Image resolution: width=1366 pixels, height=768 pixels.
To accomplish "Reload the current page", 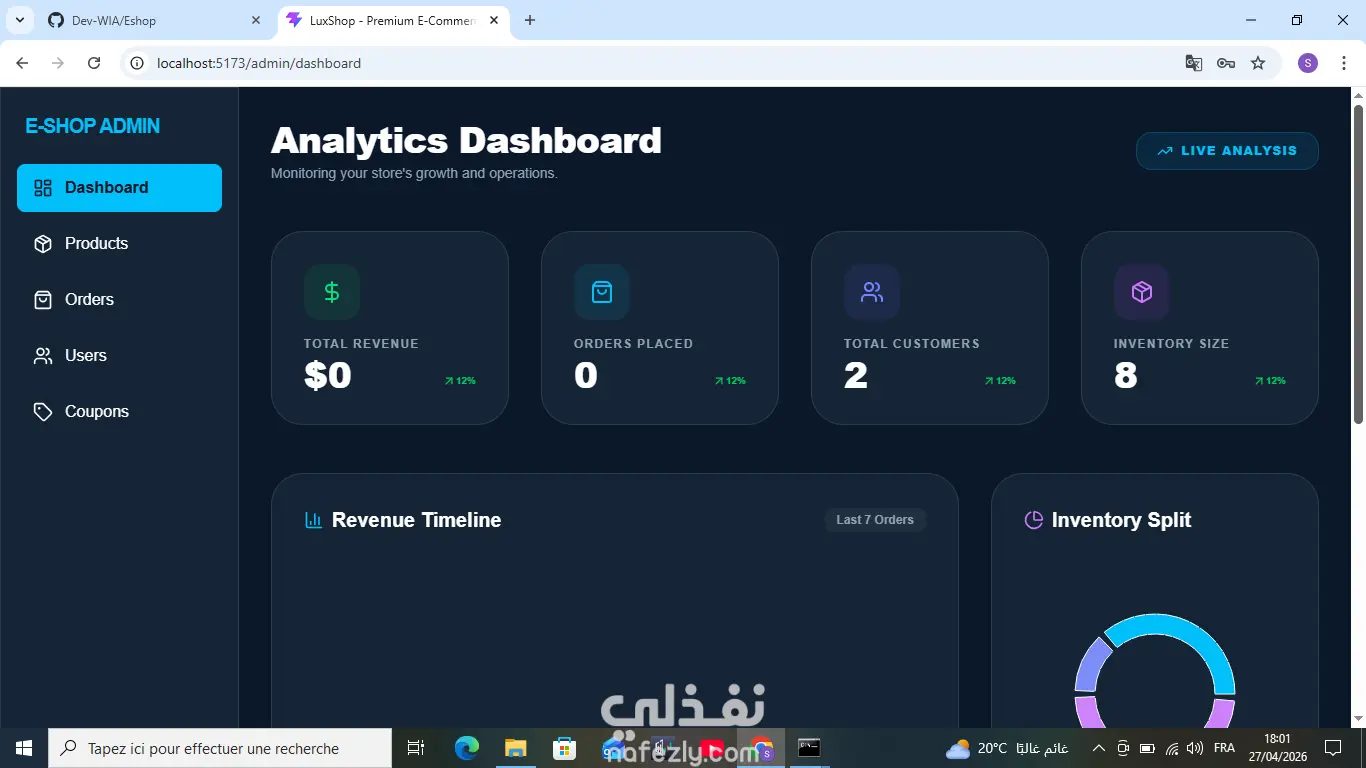I will [x=94, y=63].
